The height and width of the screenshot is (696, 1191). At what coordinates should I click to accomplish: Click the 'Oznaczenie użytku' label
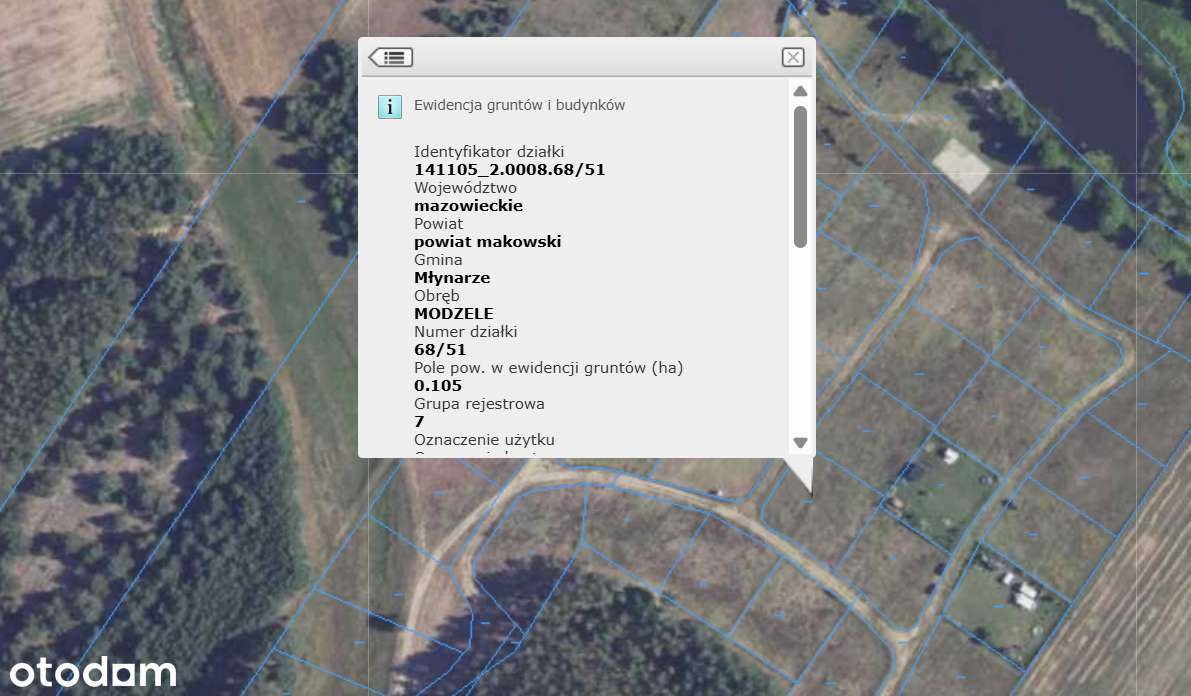[484, 440]
